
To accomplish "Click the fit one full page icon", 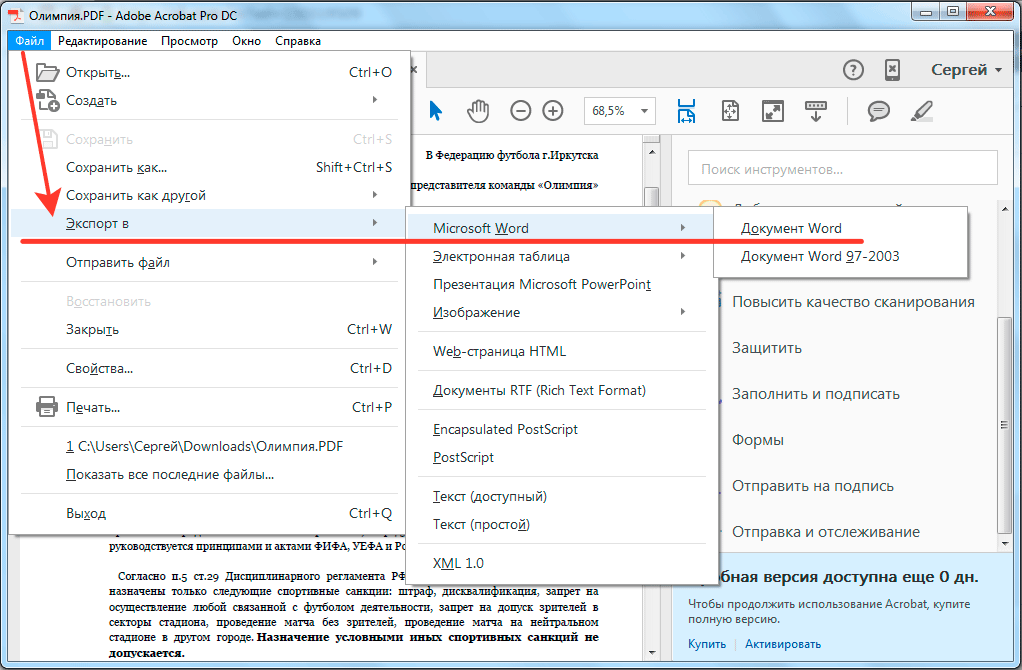I will click(x=730, y=110).
